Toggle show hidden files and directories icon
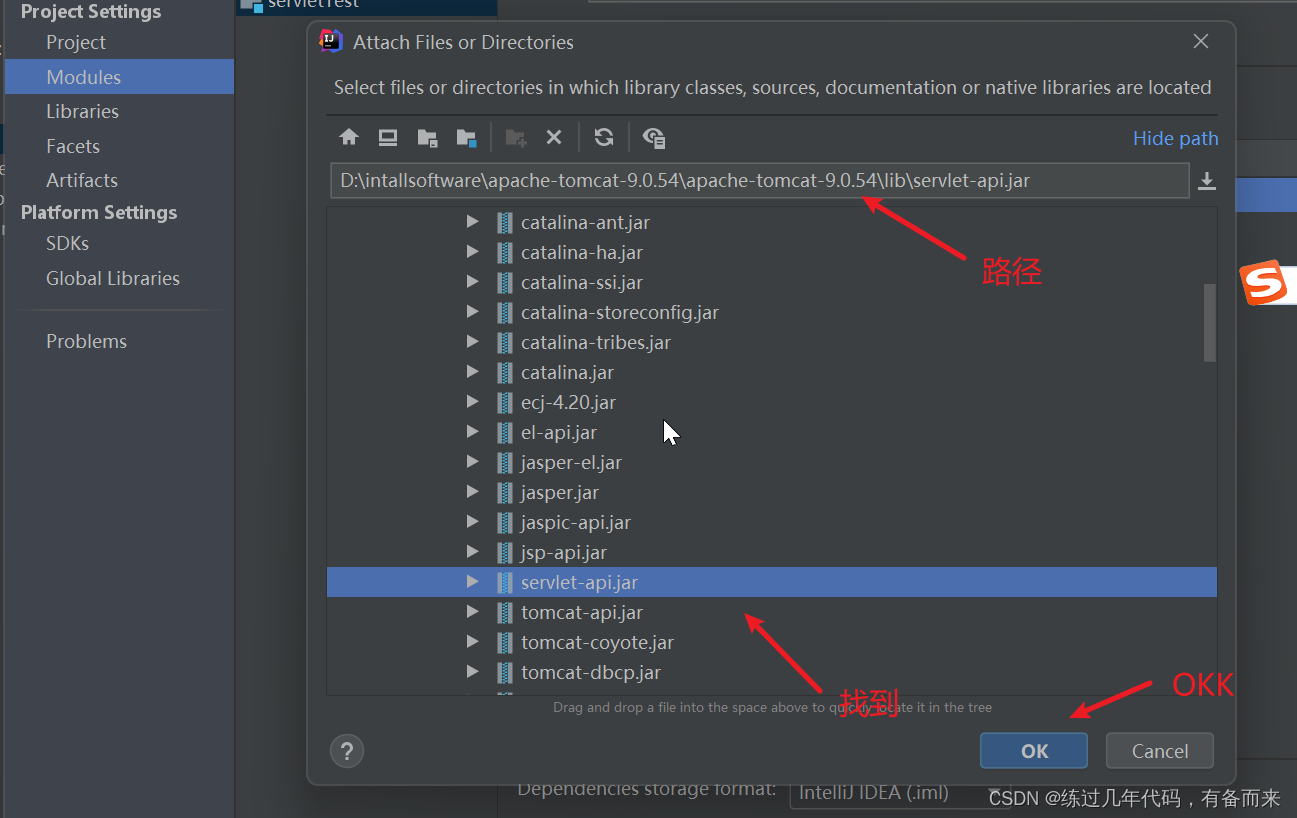Image resolution: width=1297 pixels, height=818 pixels. click(x=654, y=138)
